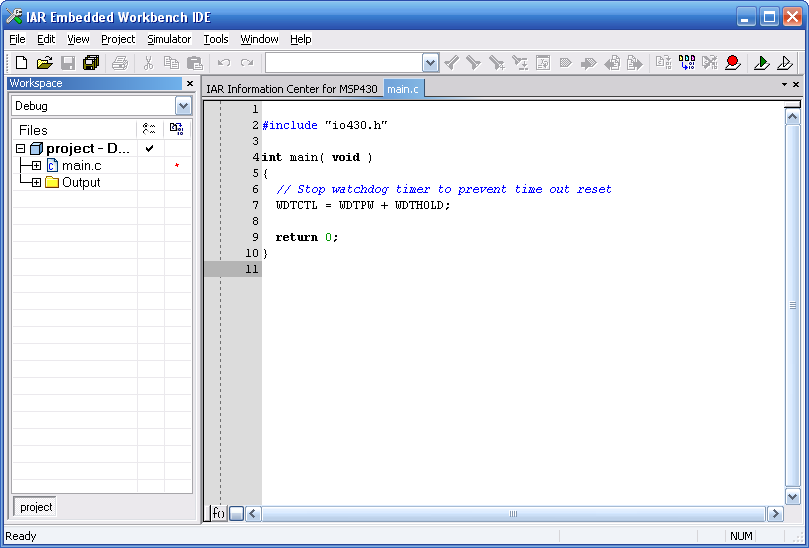The image size is (809, 548).
Task: Print the document with printer icon
Action: point(120,63)
